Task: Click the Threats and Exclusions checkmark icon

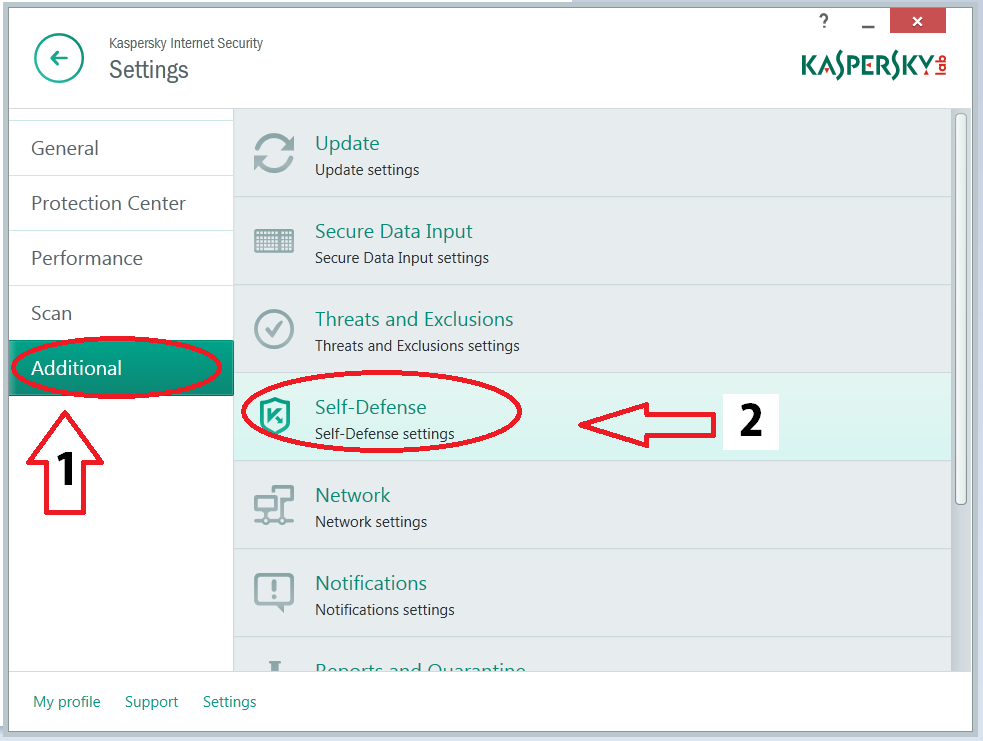Action: (x=274, y=328)
